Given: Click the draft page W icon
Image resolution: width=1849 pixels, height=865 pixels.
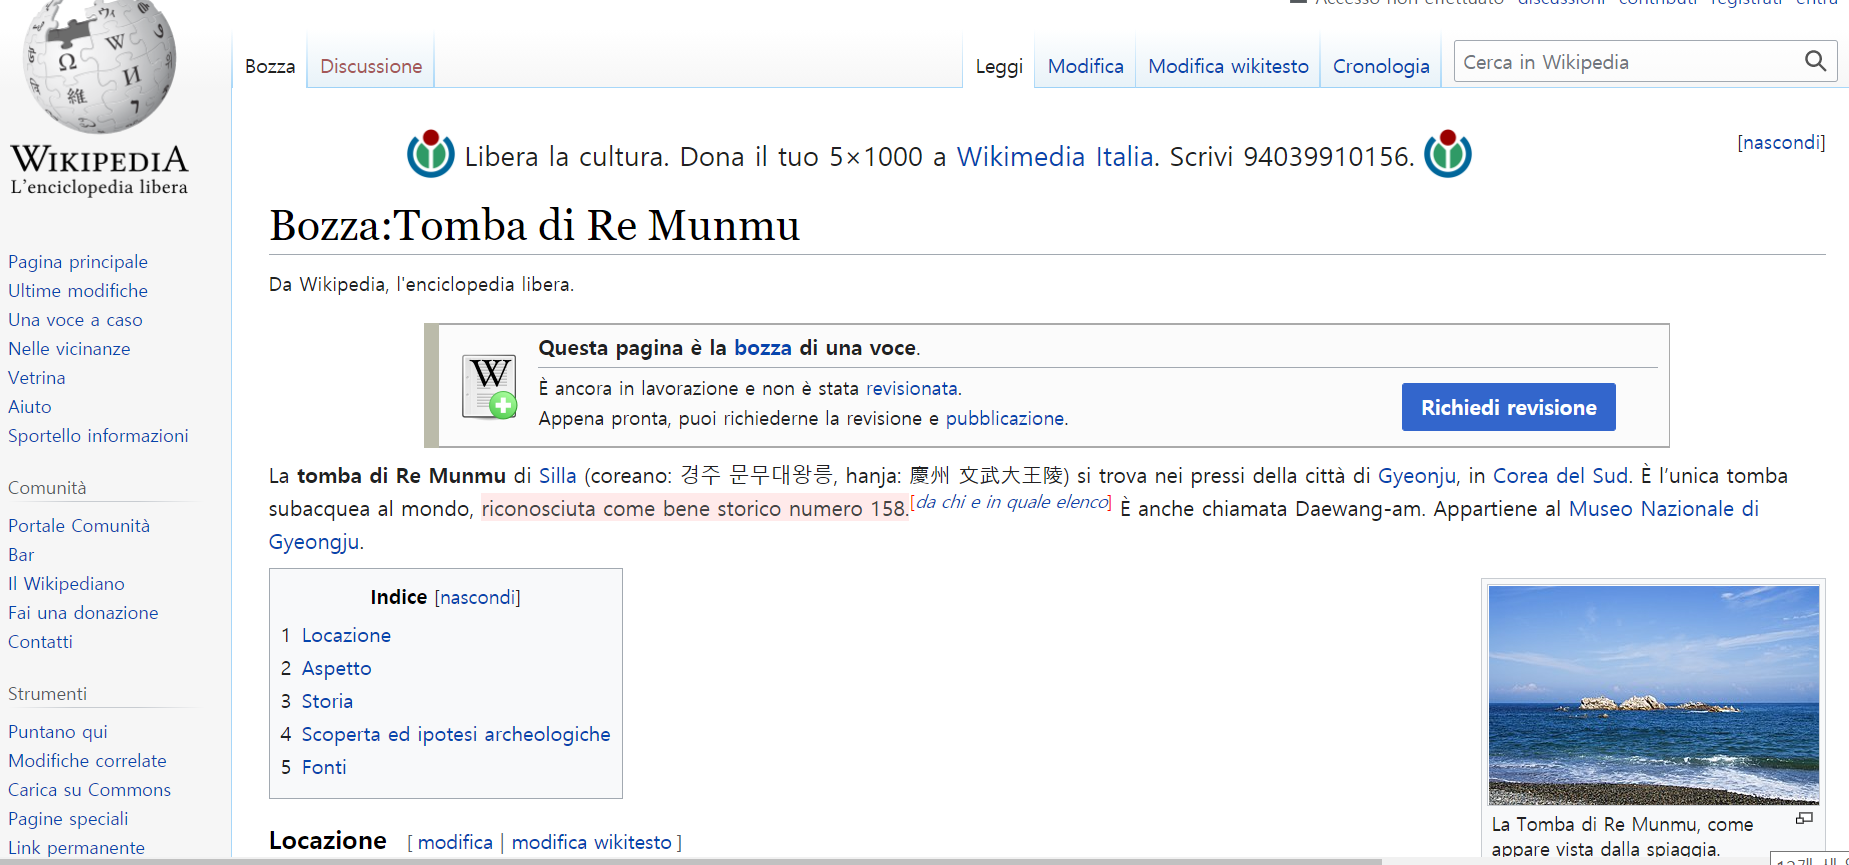Looking at the screenshot, I should pos(489,386).
